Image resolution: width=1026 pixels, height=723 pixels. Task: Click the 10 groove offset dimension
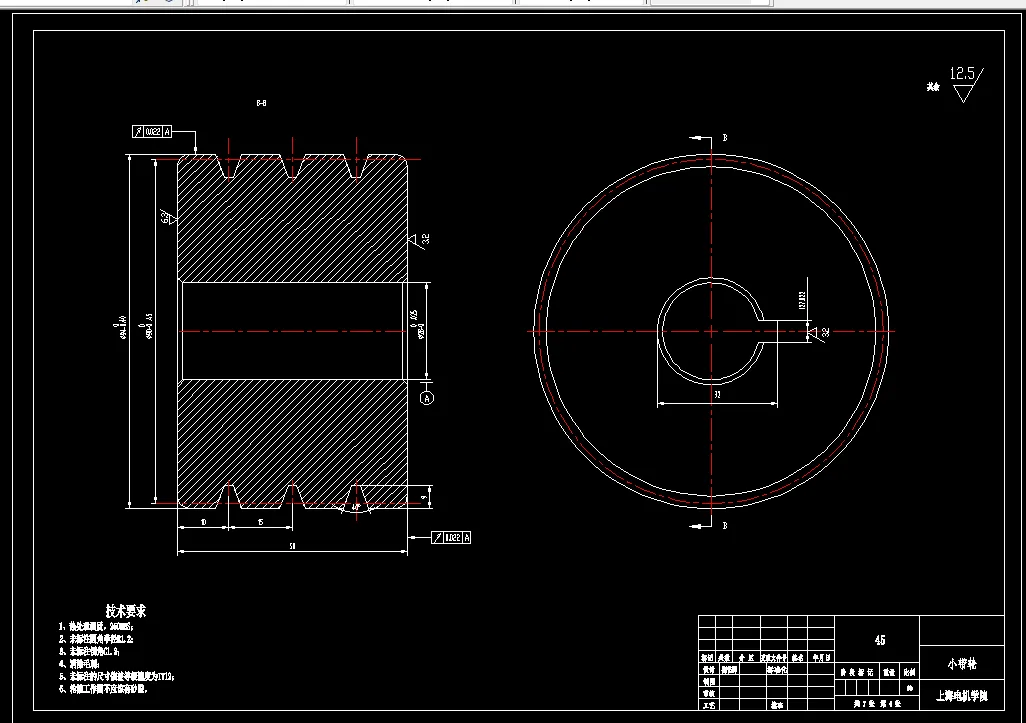pyautogui.click(x=203, y=522)
